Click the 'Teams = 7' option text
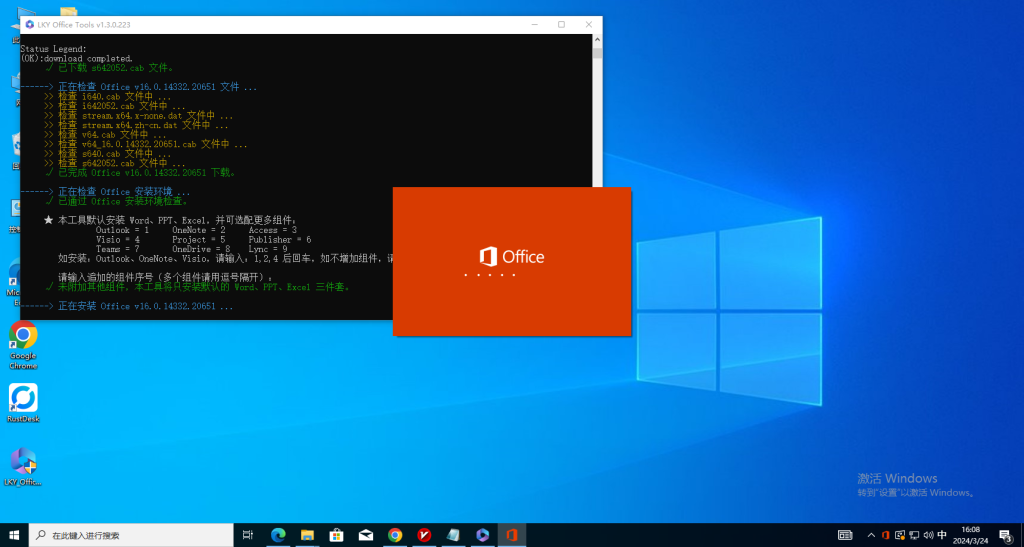 pyautogui.click(x=118, y=249)
